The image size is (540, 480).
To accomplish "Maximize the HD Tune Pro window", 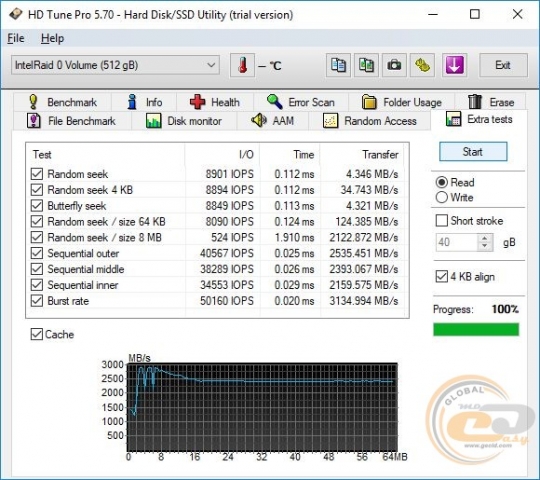I will pos(475,14).
